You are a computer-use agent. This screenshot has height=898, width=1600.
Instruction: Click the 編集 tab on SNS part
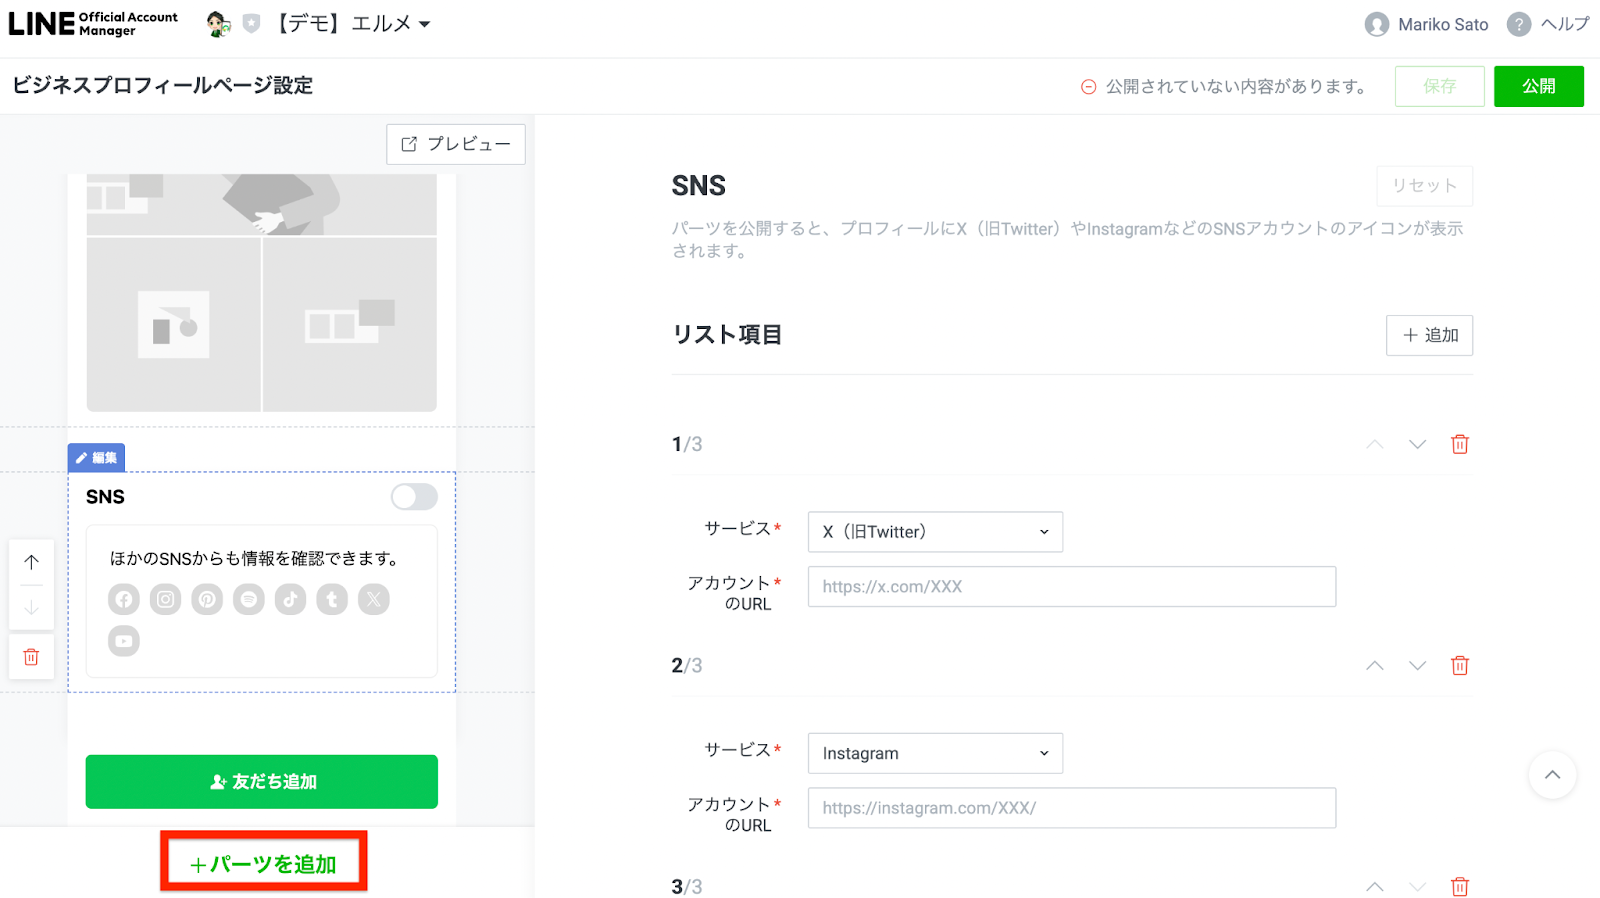coord(97,458)
